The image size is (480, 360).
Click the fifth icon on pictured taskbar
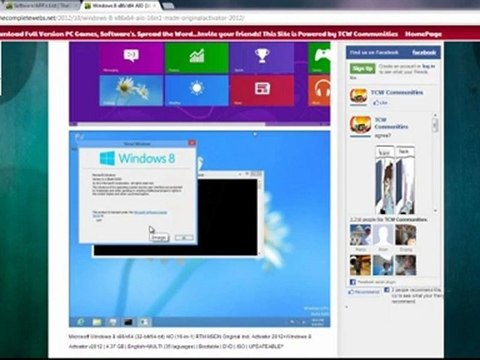coord(144,322)
